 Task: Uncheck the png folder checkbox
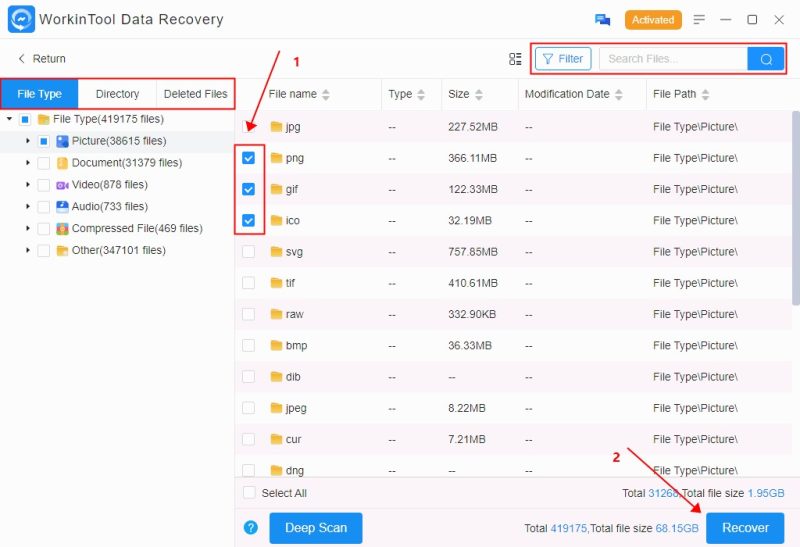[248, 158]
